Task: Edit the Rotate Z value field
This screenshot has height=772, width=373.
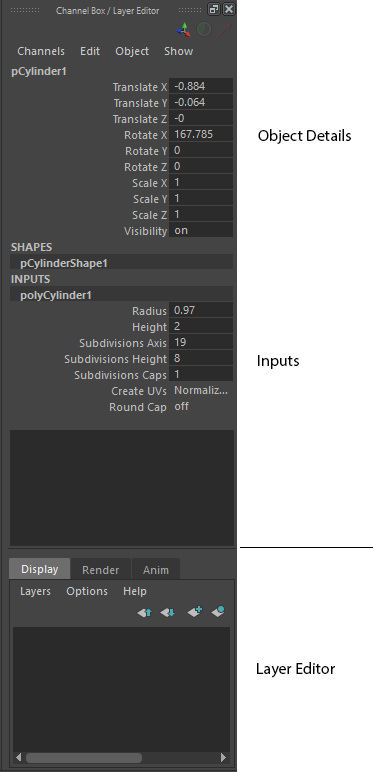Action: pos(201,166)
